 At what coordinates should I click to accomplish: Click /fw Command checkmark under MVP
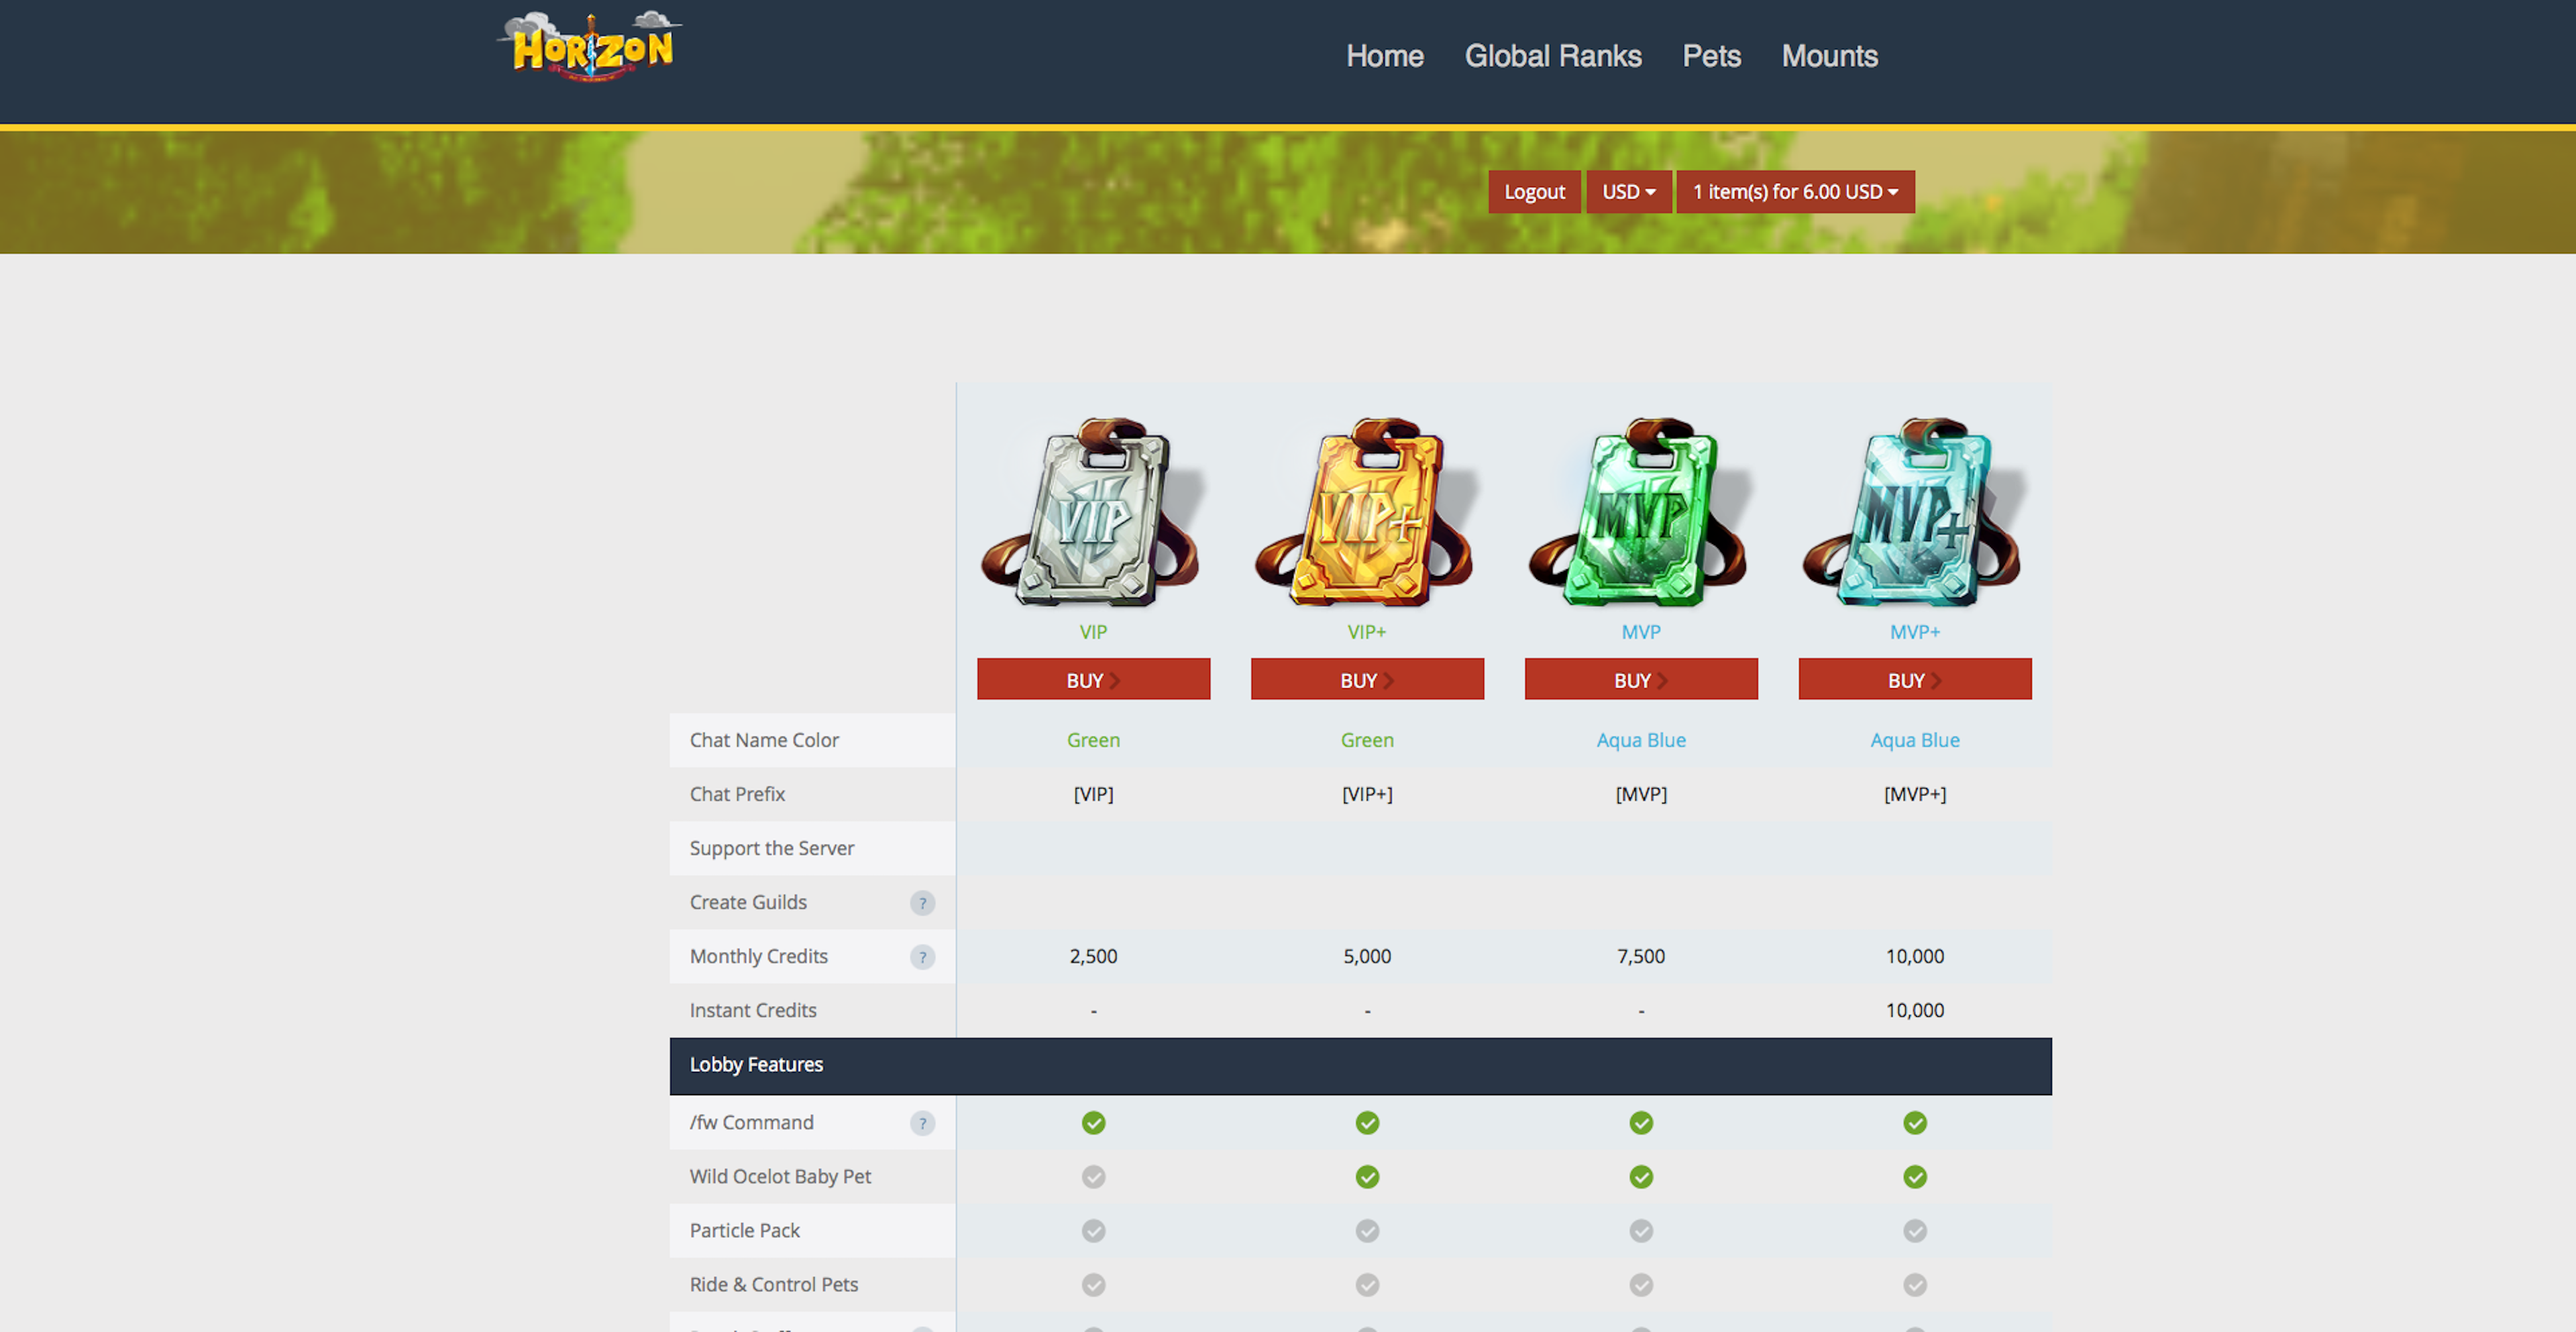(x=1641, y=1123)
